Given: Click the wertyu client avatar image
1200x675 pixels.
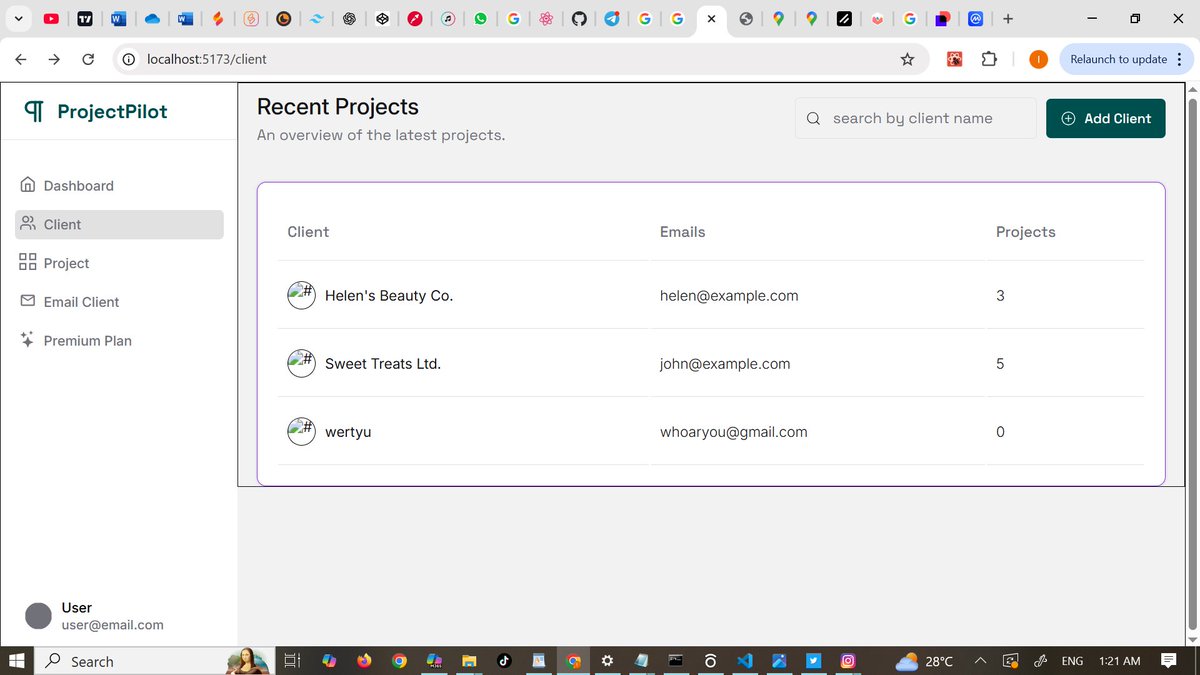Looking at the screenshot, I should point(301,431).
